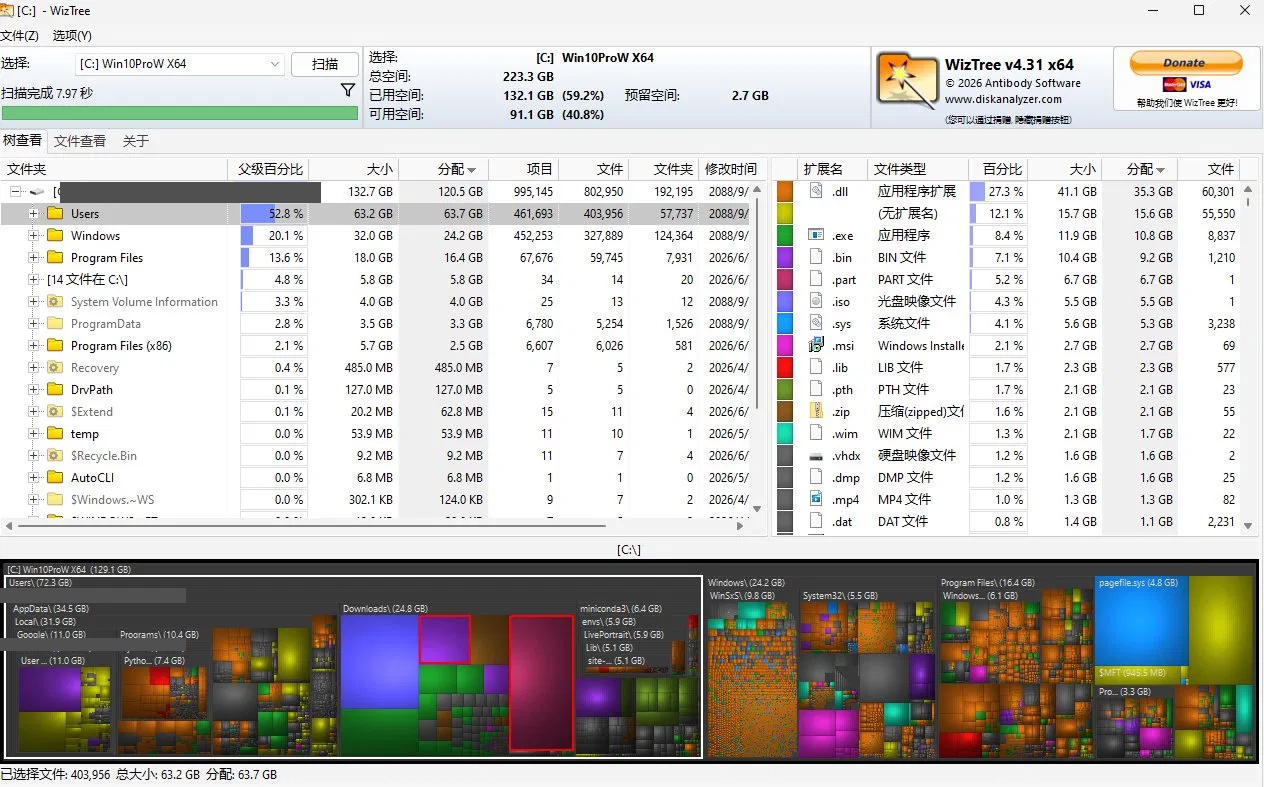Switch to the 树查看 tab
This screenshot has height=787, width=1264.
(23, 141)
